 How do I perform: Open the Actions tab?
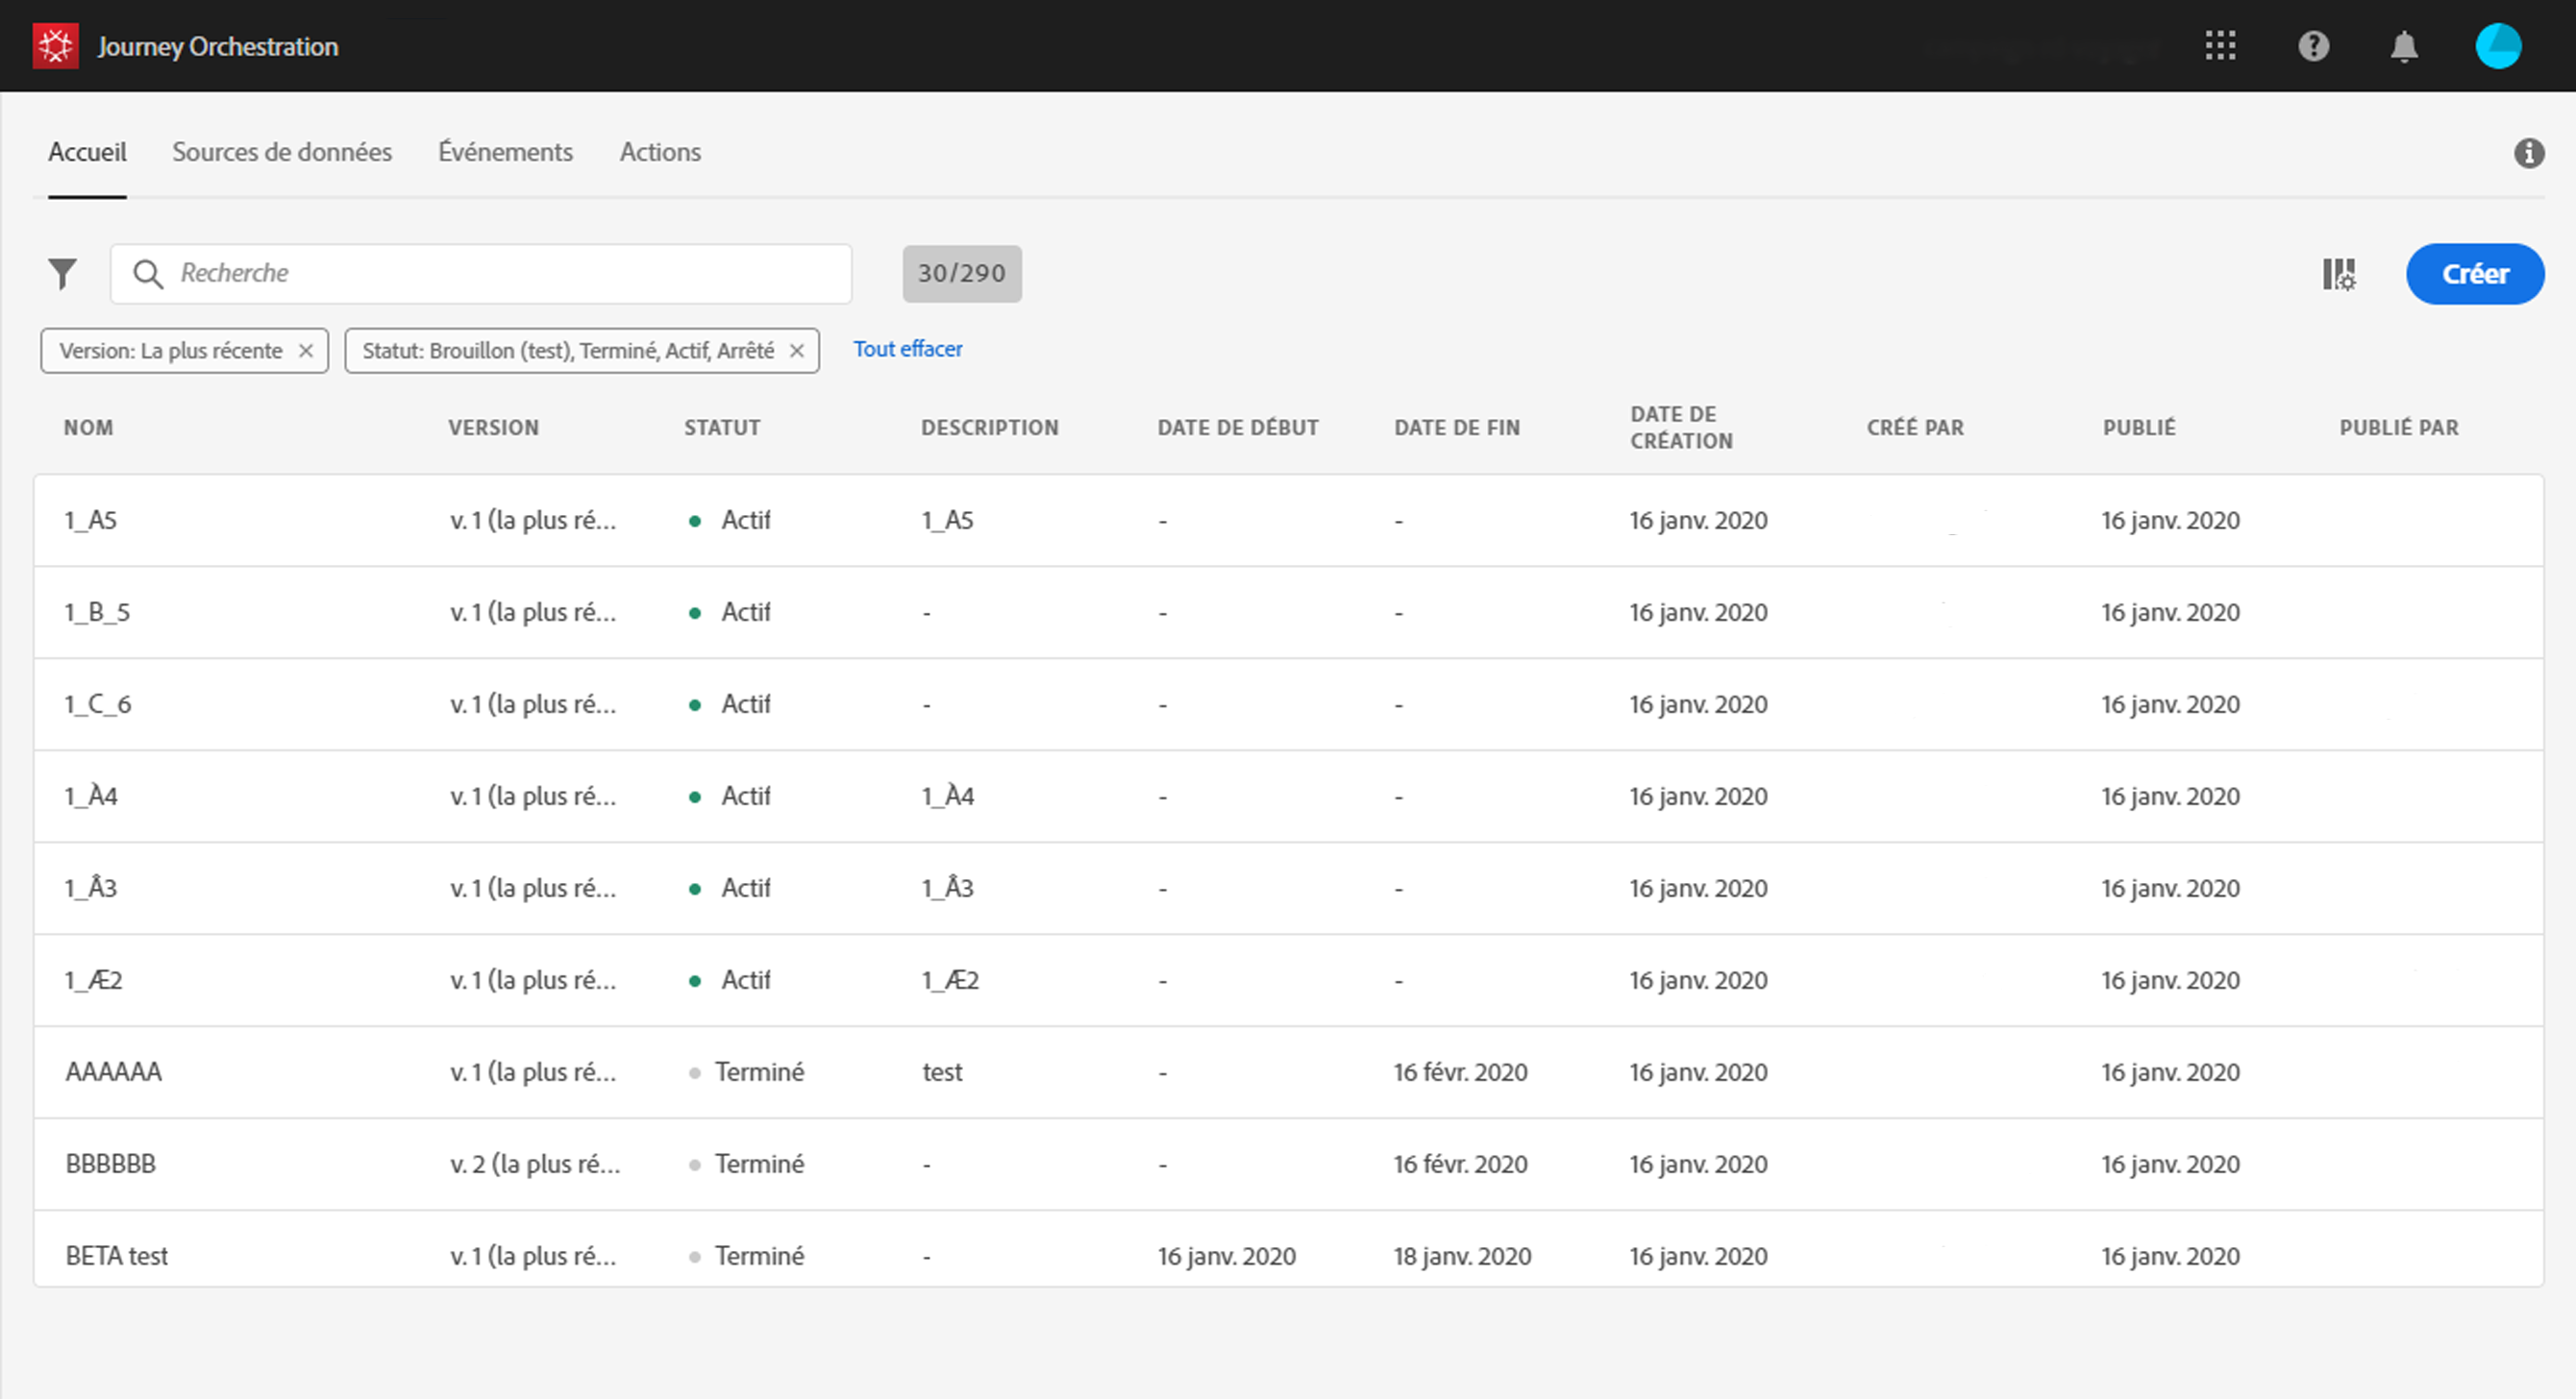(660, 152)
